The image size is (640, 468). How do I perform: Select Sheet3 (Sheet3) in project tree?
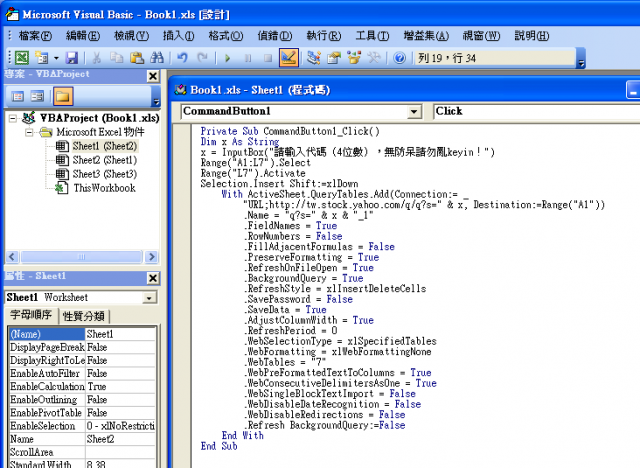tap(104, 174)
